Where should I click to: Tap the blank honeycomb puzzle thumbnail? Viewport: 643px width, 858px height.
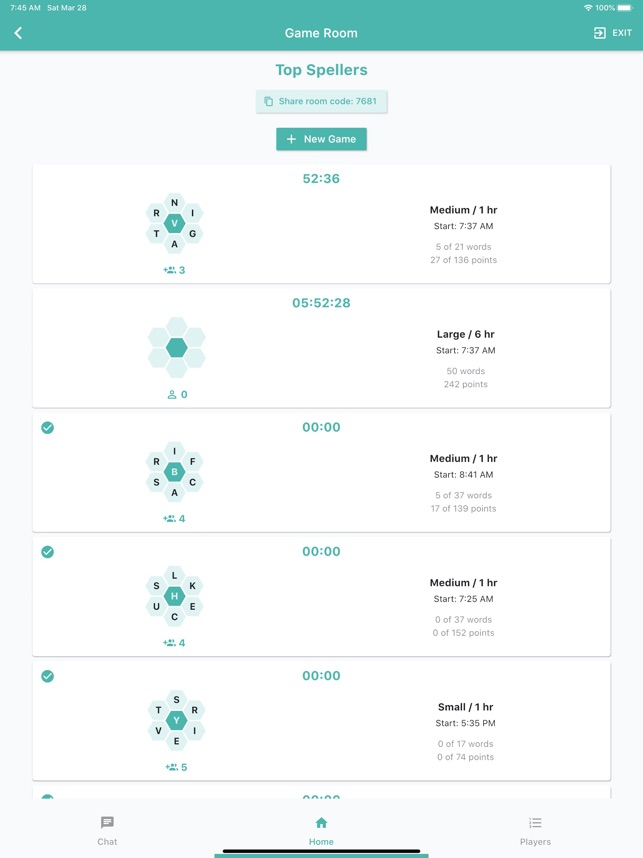176,347
